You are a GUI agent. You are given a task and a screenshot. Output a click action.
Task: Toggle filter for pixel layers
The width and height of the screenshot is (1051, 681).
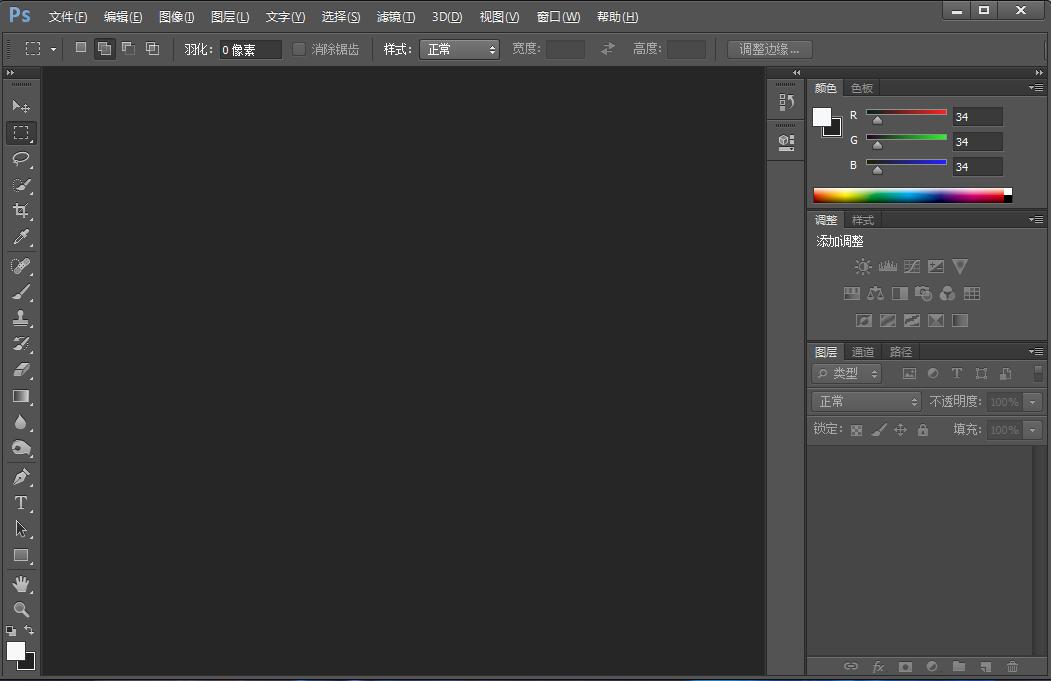coord(909,374)
